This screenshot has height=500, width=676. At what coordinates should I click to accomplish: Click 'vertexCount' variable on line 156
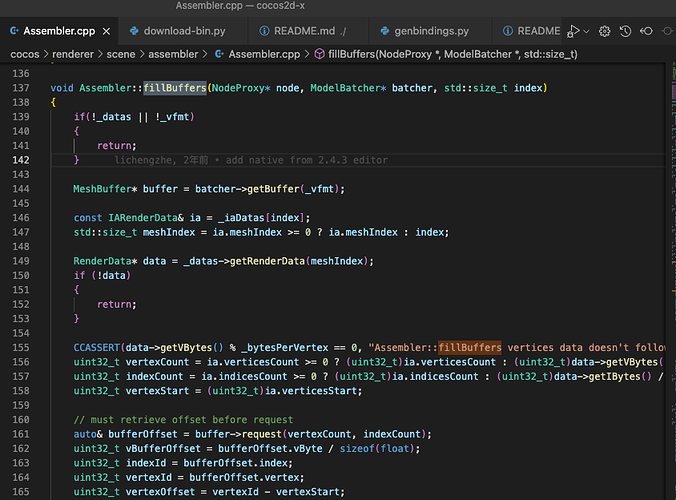click(x=157, y=362)
